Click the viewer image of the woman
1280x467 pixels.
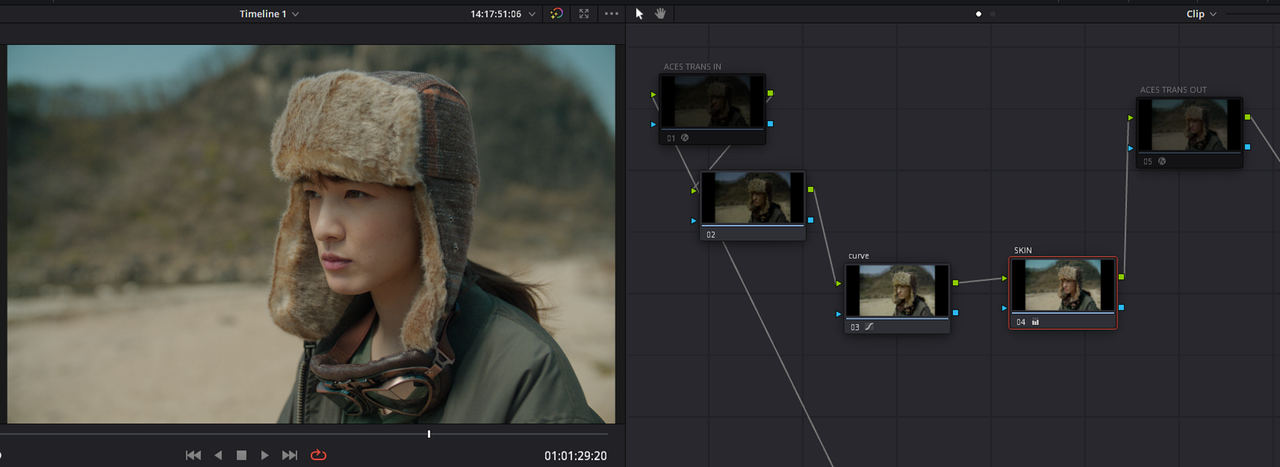point(312,234)
